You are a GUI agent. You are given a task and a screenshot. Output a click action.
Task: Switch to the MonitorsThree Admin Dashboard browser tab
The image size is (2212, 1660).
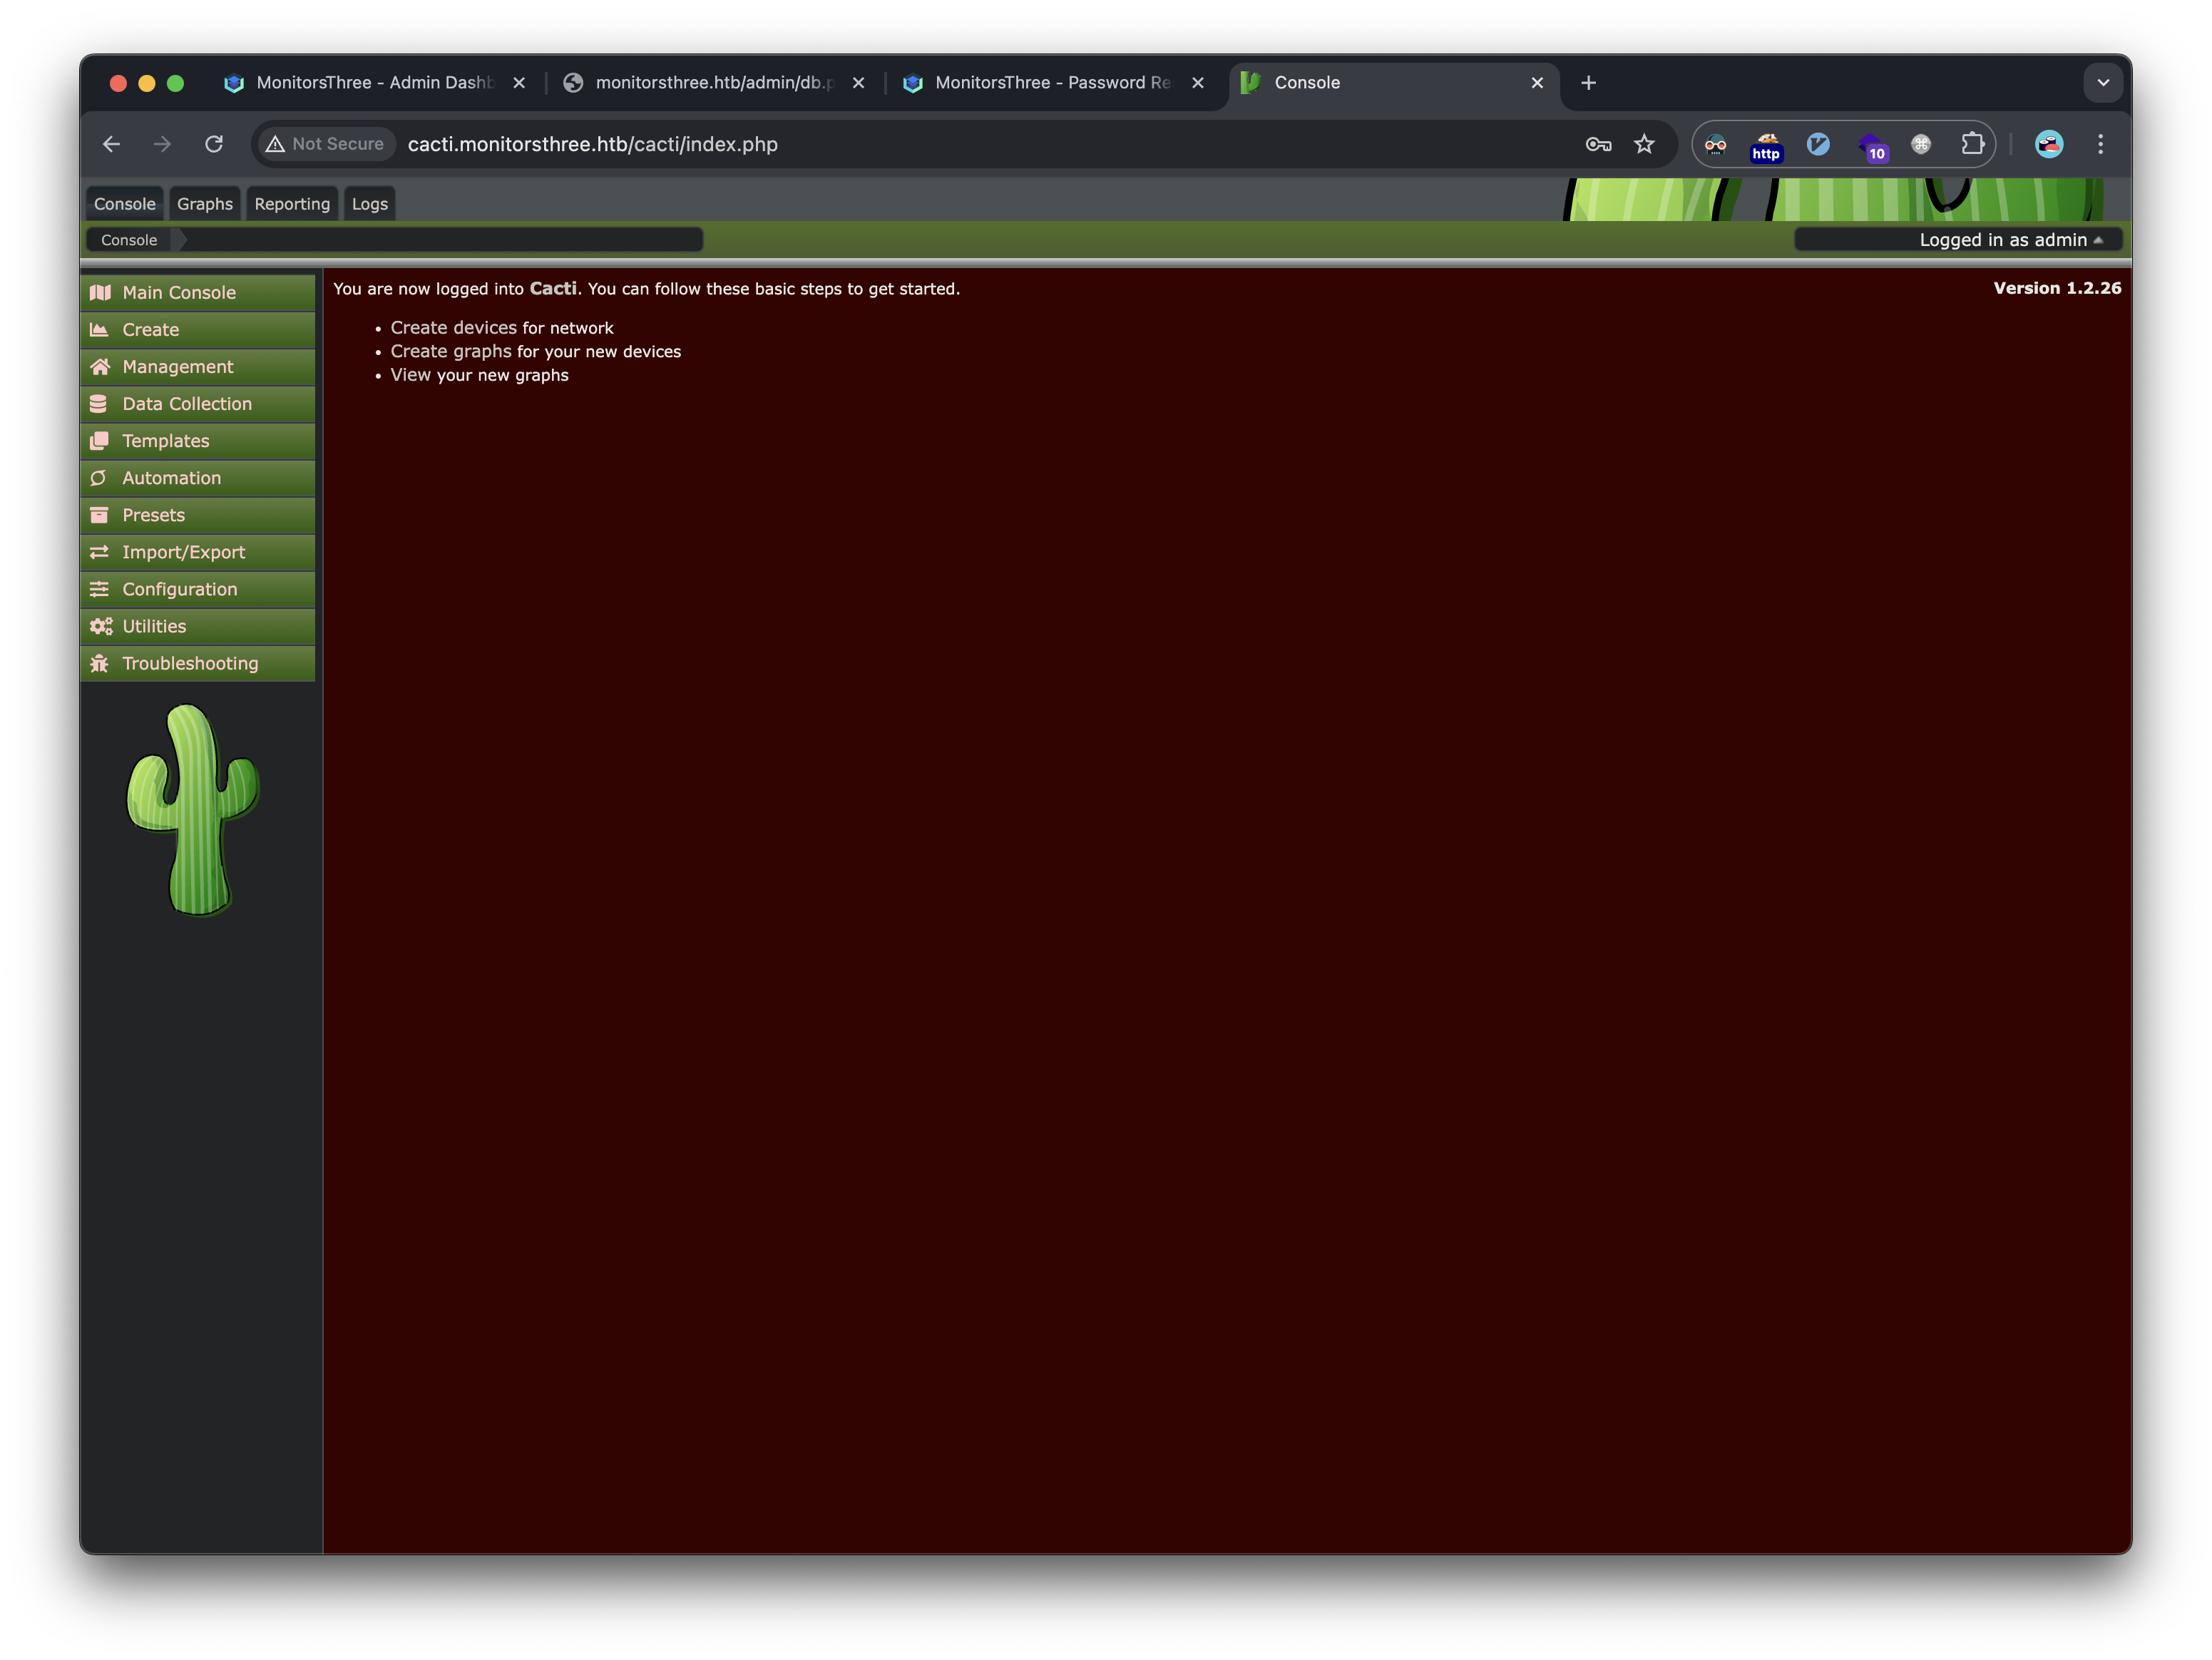click(x=374, y=83)
